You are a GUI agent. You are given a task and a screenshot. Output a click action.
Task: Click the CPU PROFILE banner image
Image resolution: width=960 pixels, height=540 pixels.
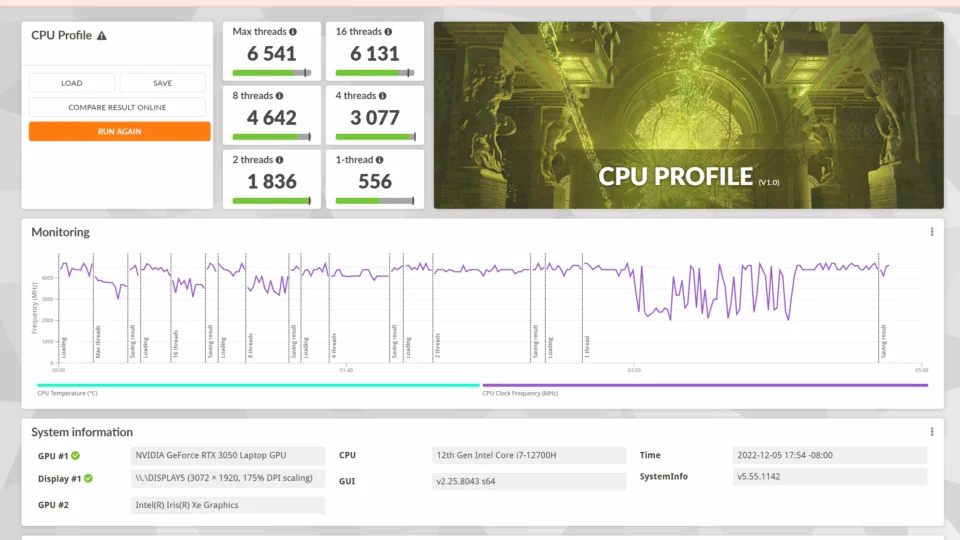coord(689,115)
